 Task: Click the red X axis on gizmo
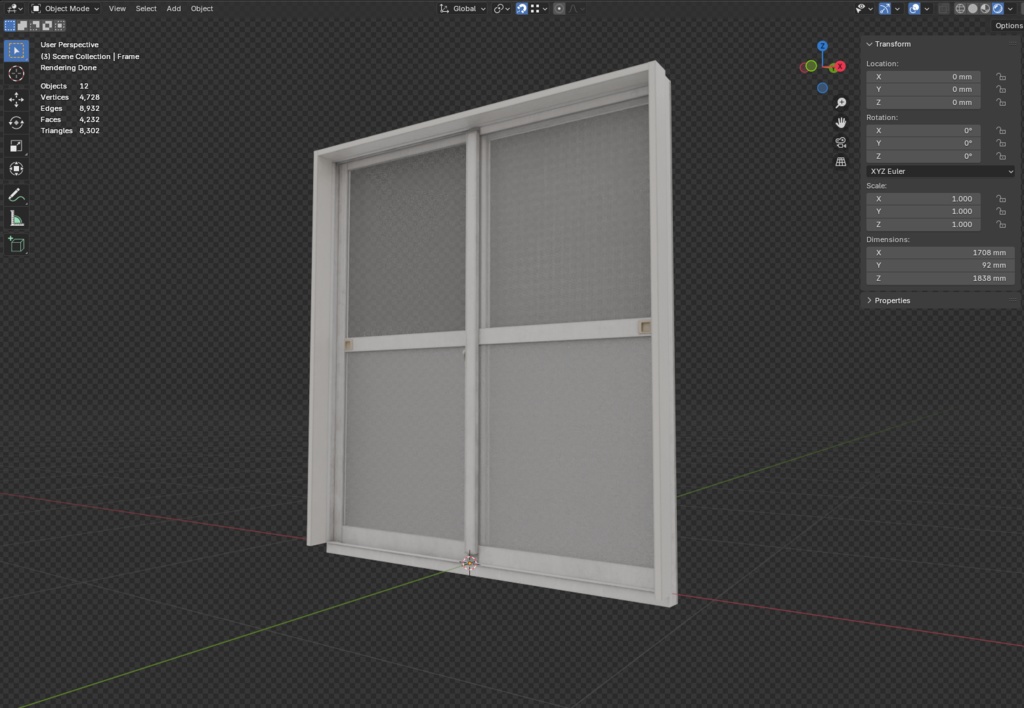(840, 67)
